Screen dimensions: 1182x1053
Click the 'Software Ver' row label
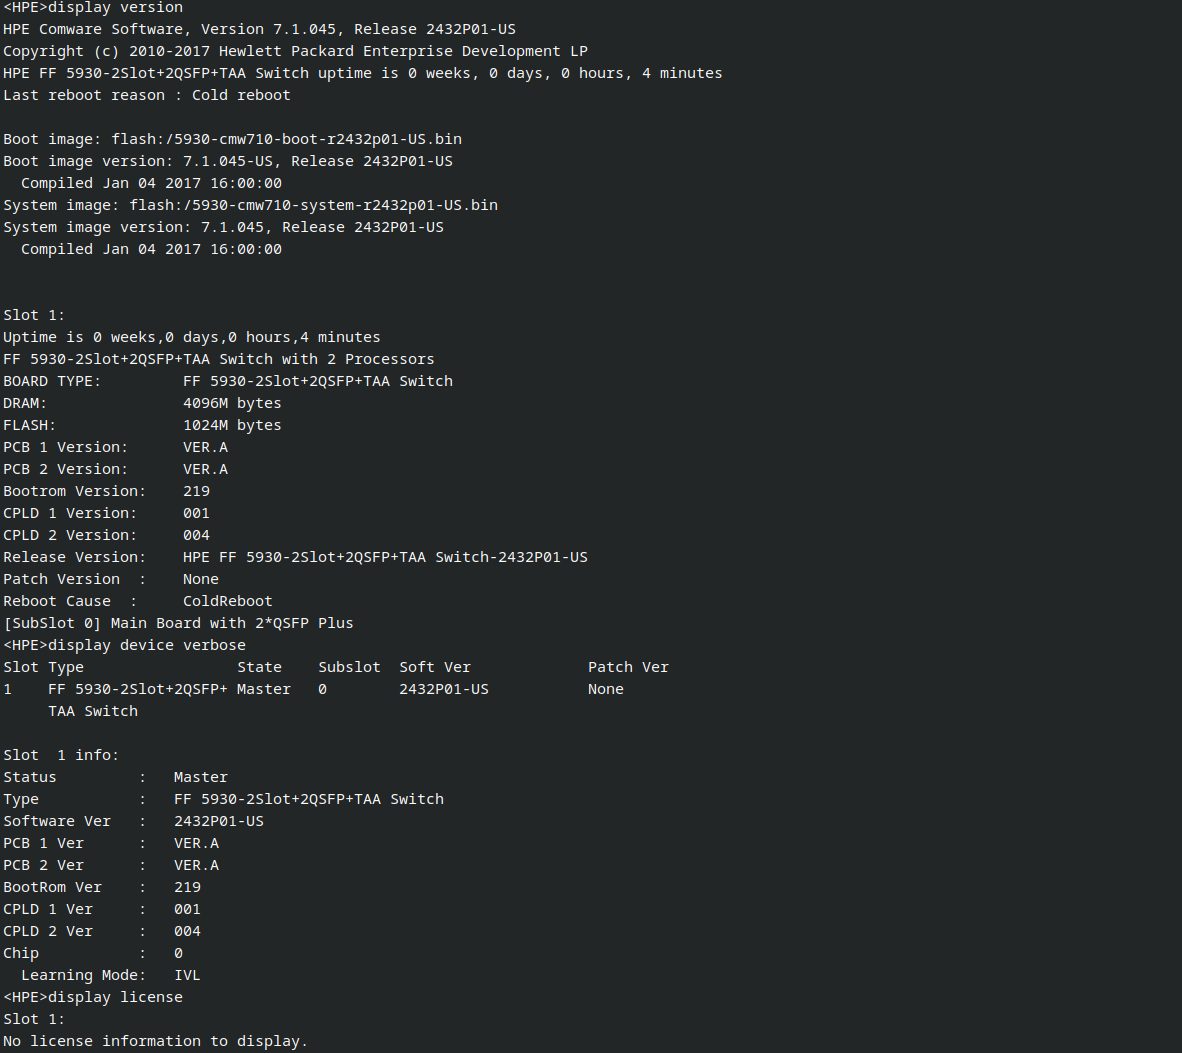(57, 821)
